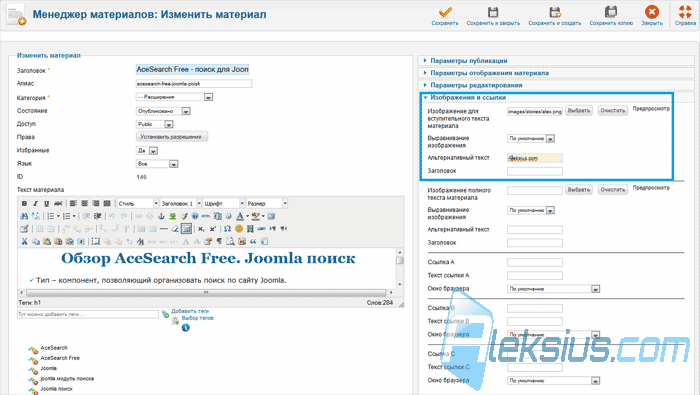Remove formatting with eraser icon
Screen dimensions: 700x395
175,229
